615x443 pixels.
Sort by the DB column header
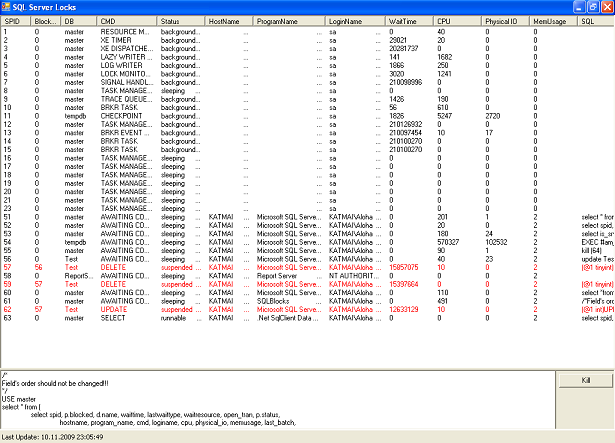[x=78, y=21]
